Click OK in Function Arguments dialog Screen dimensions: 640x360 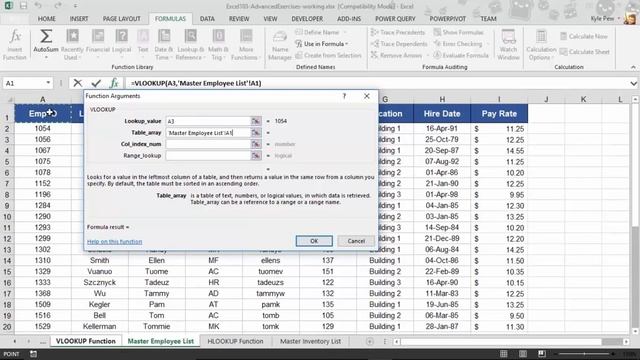point(314,241)
